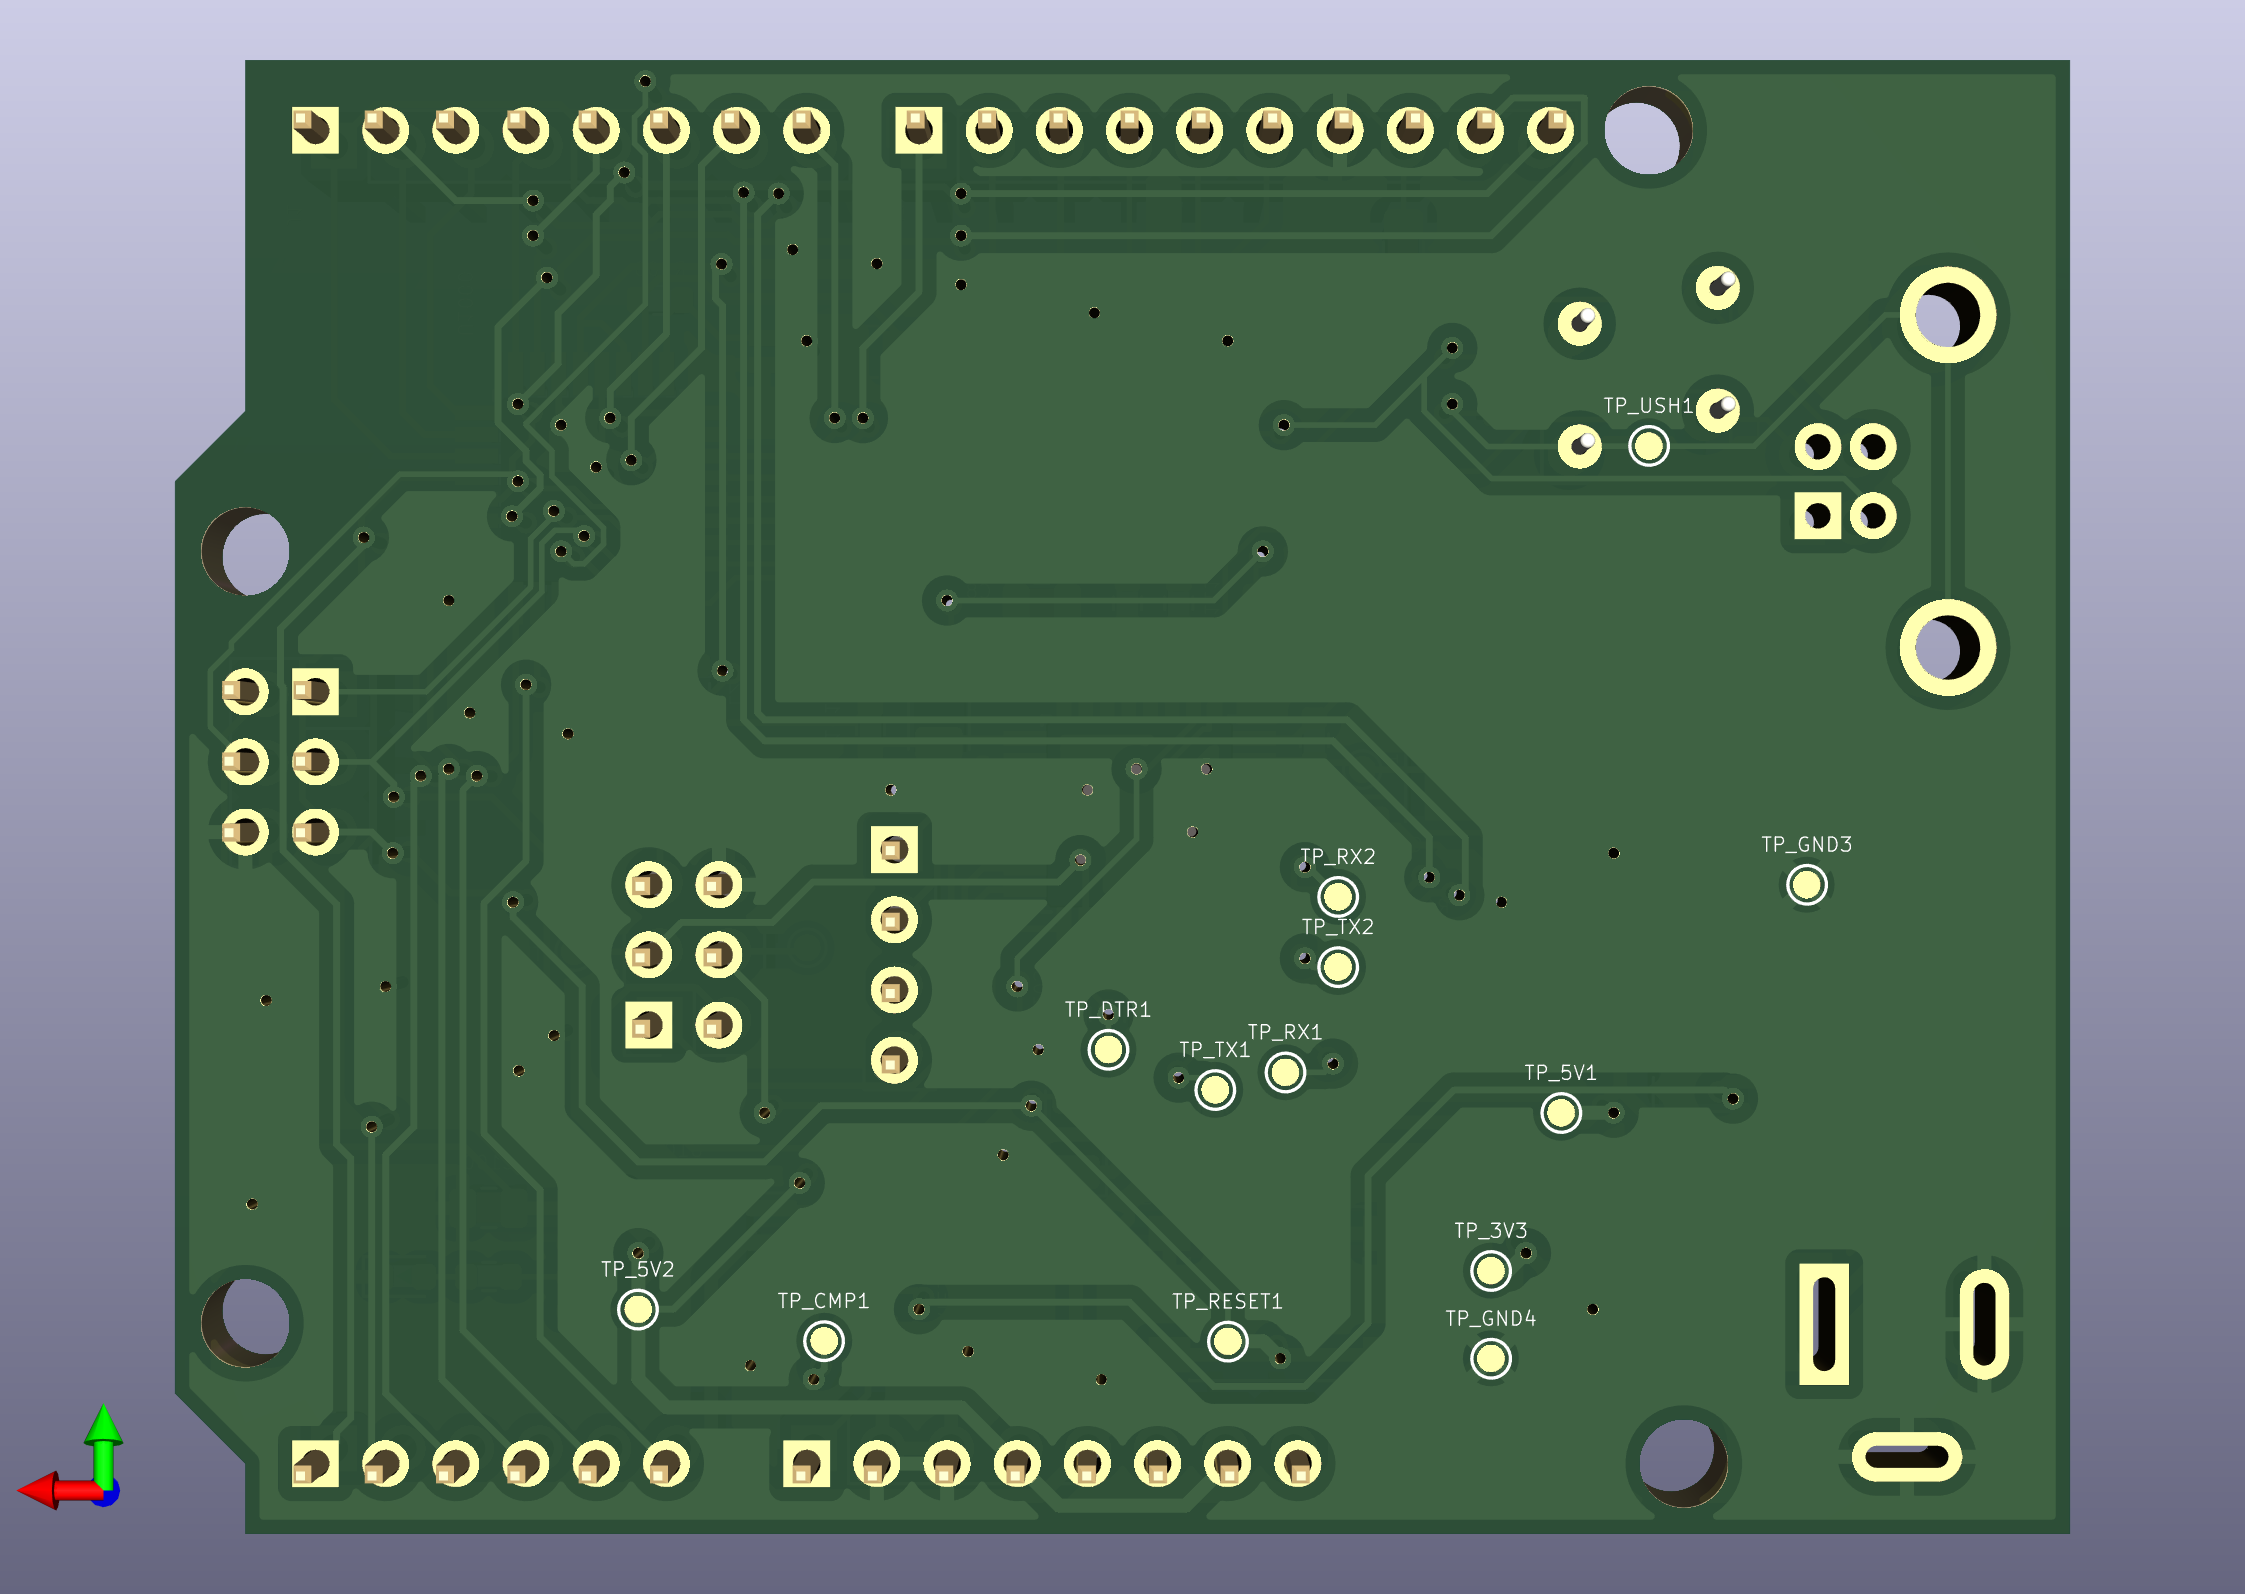The height and width of the screenshot is (1594, 2245).
Task: Select the TP_RX2 label
Action: tap(1338, 857)
